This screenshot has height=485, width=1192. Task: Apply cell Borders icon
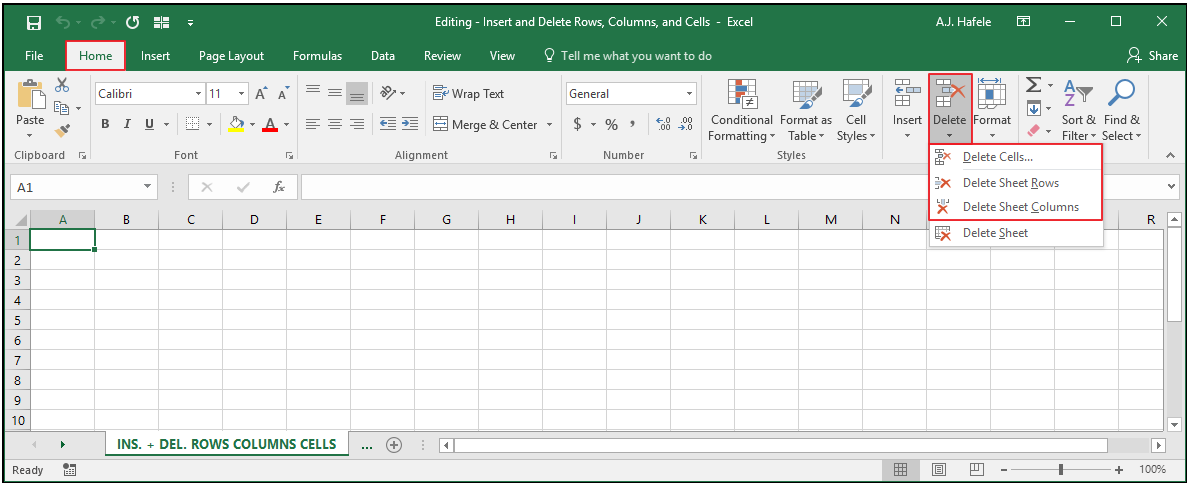[x=192, y=124]
